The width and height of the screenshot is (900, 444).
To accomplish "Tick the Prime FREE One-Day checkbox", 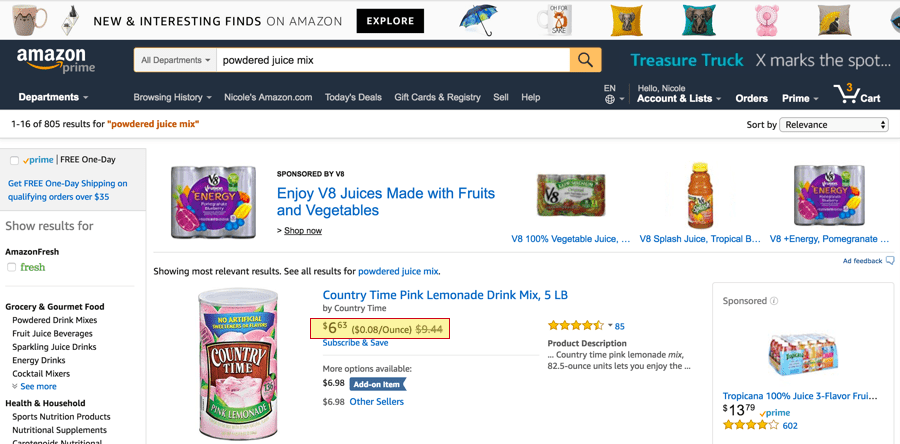I will pyautogui.click(x=14, y=161).
